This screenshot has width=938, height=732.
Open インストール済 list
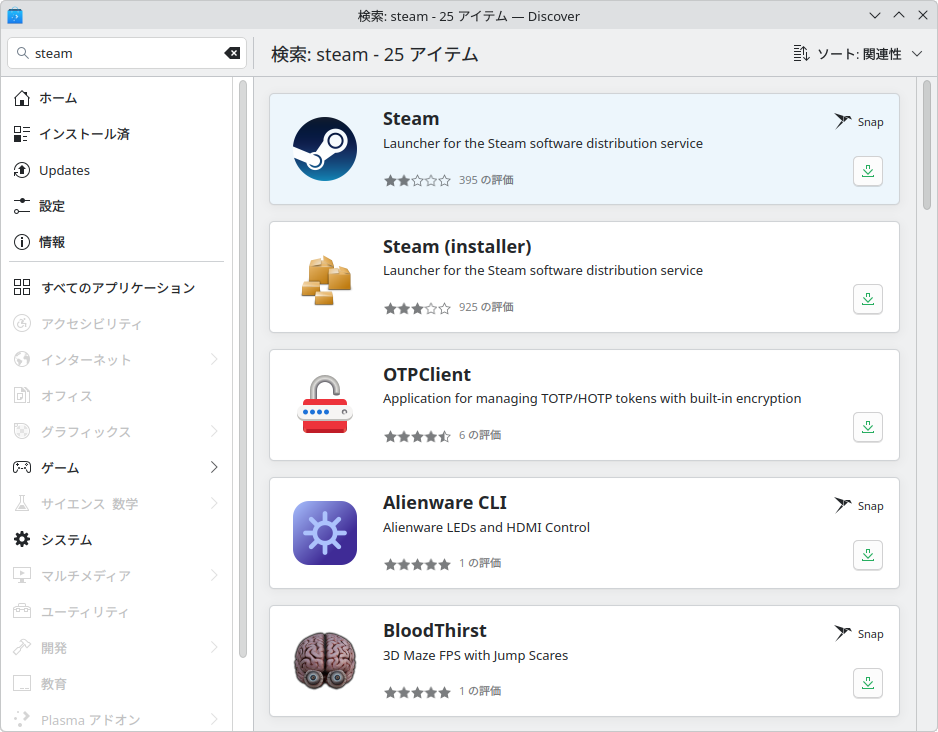(117, 134)
